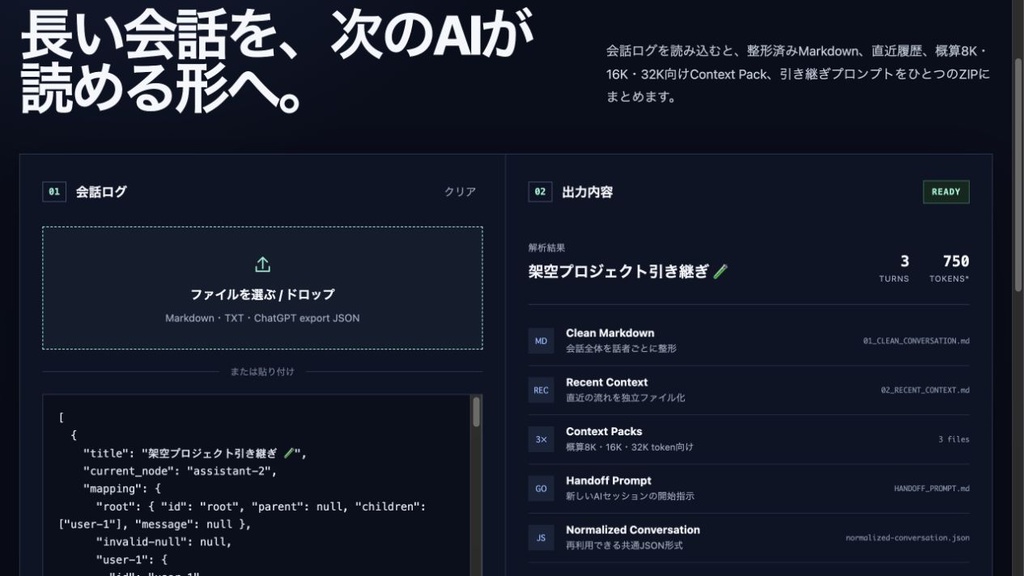The height and width of the screenshot is (576, 1024).
Task: Click the 解析結果 label
Action: [x=547, y=248]
